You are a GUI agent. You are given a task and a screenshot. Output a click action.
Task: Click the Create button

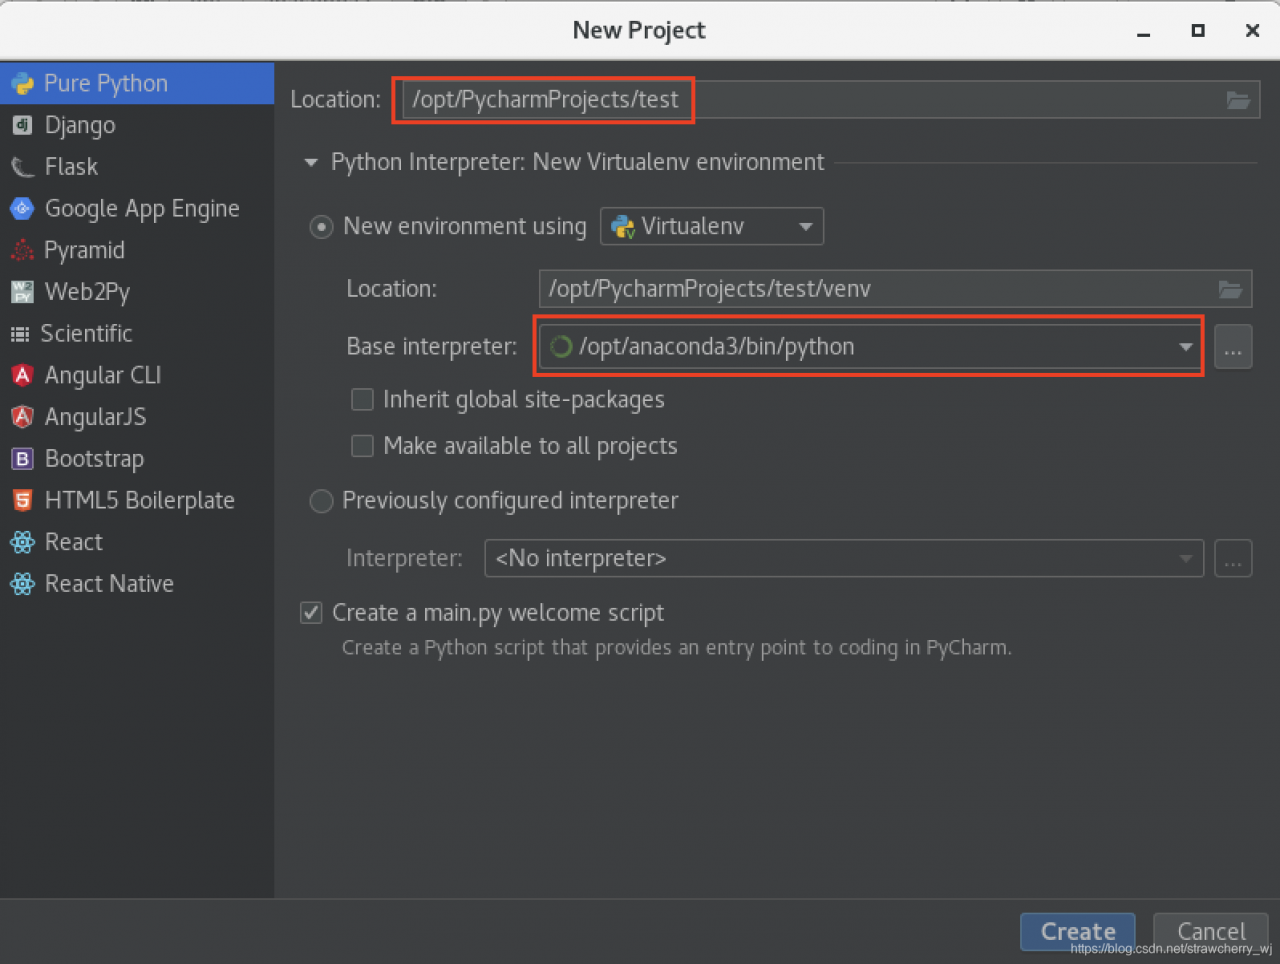click(1078, 932)
